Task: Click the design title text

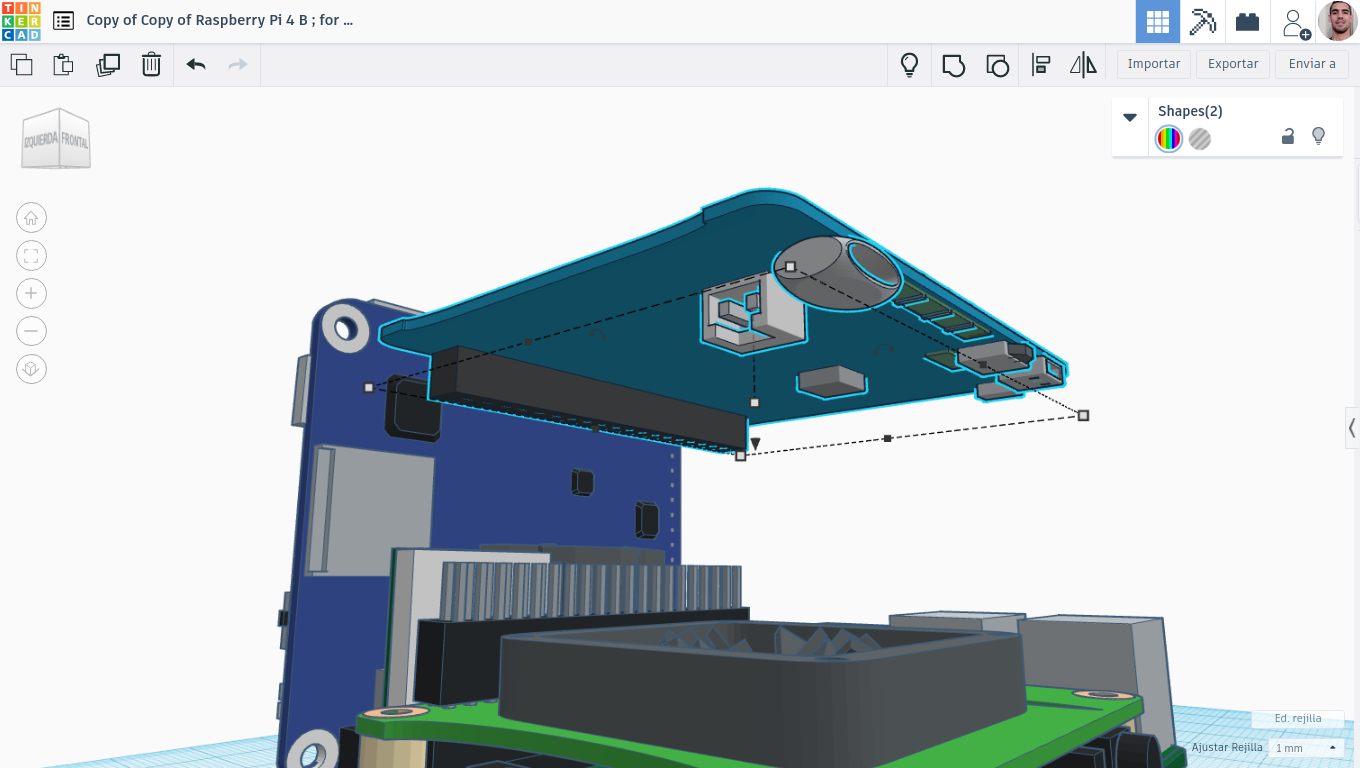Action: coord(220,20)
